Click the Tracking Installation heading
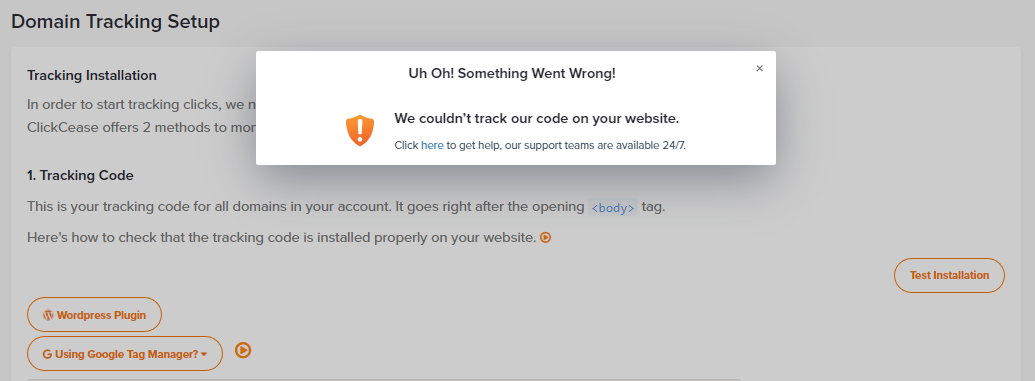The image size is (1035, 381). click(x=92, y=75)
